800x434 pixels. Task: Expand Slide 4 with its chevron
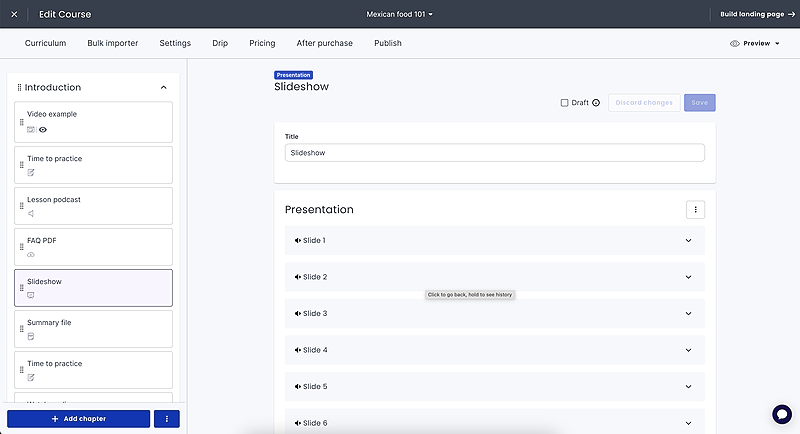coord(688,350)
